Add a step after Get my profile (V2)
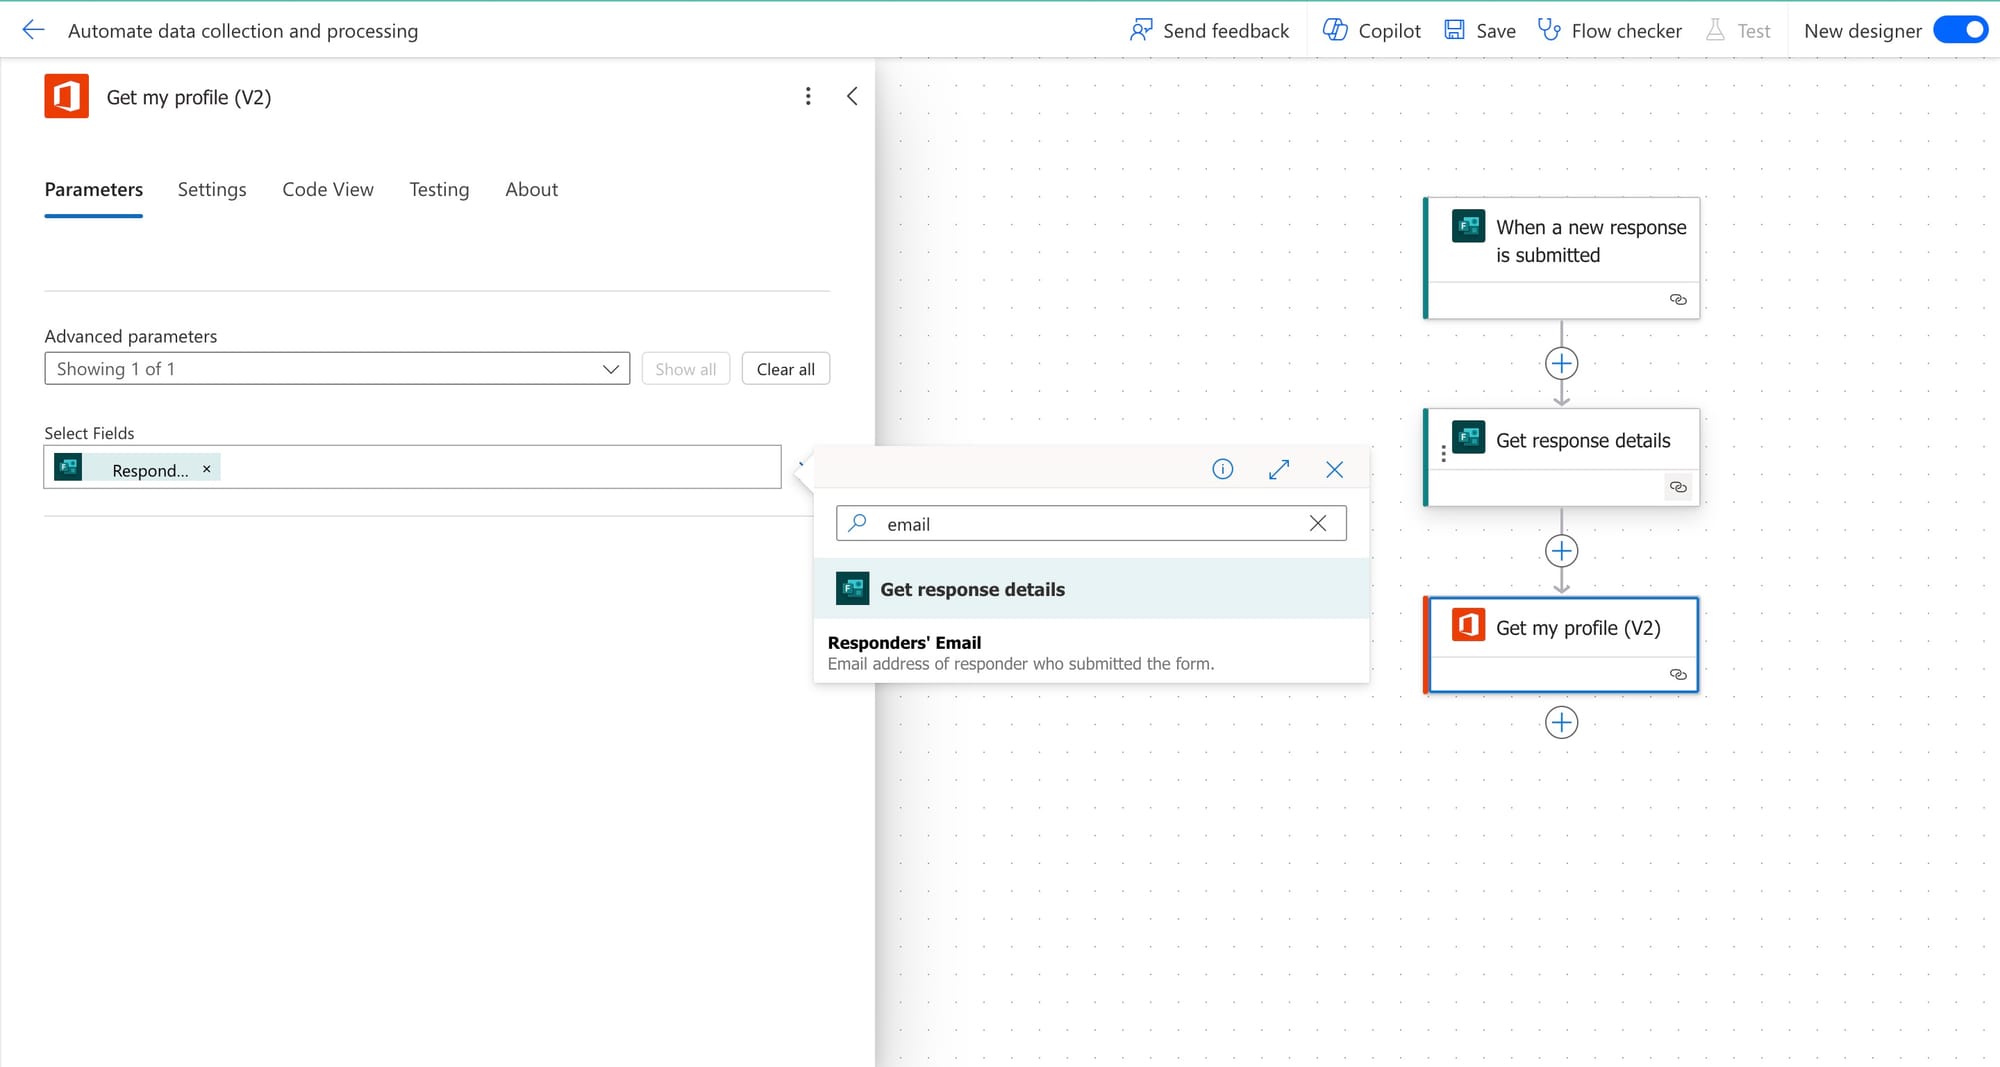Screen dimensions: 2000x1067 click(x=1561, y=722)
